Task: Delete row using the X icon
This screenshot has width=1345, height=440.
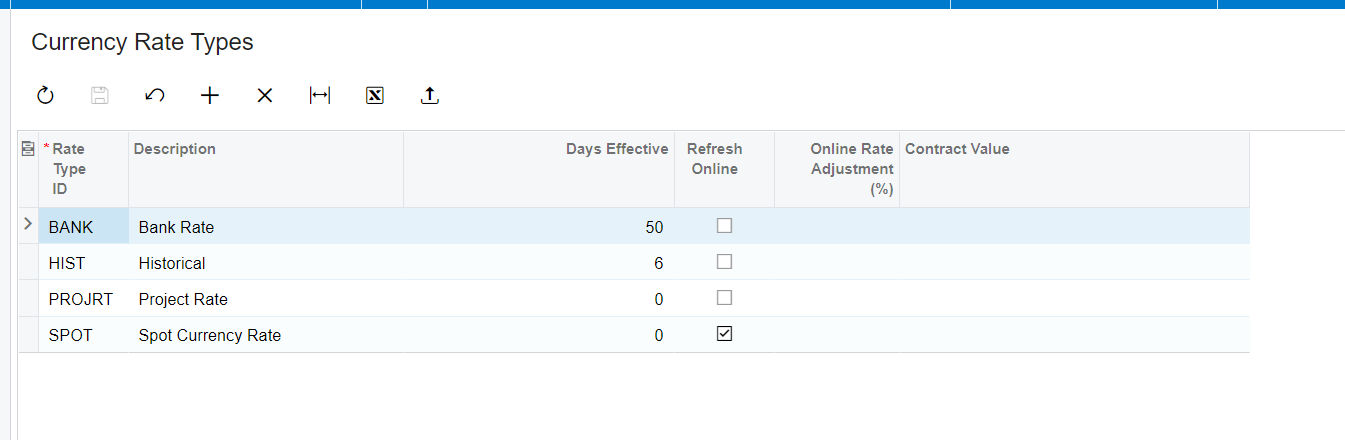Action: click(264, 96)
